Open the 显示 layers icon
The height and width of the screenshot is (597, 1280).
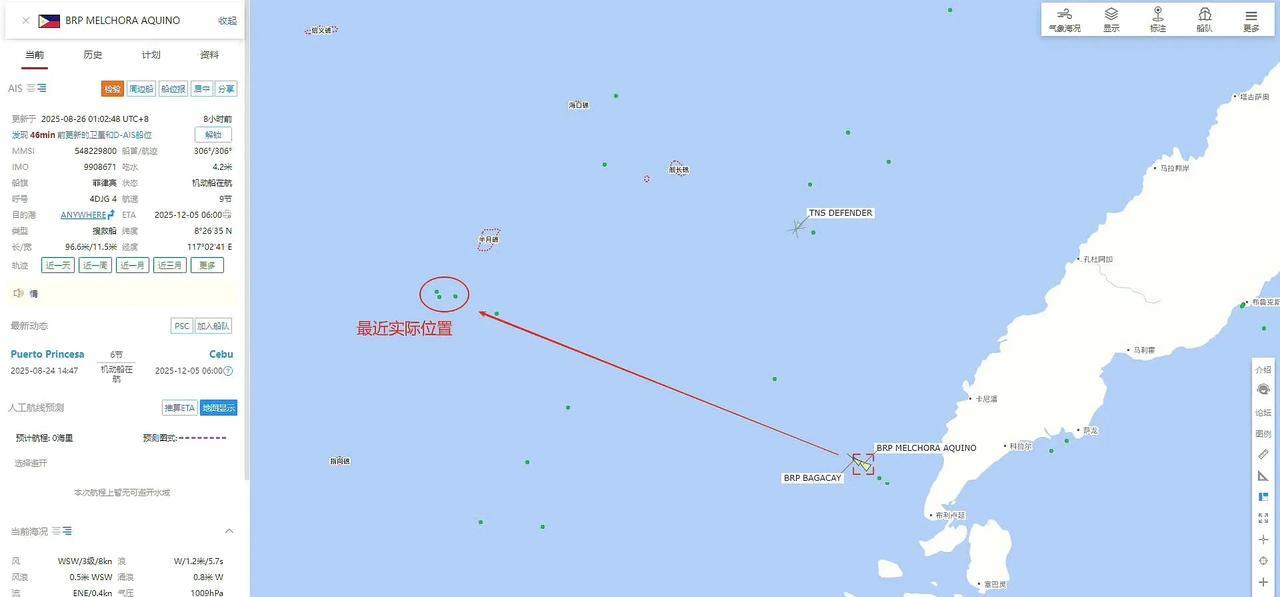click(x=1111, y=19)
